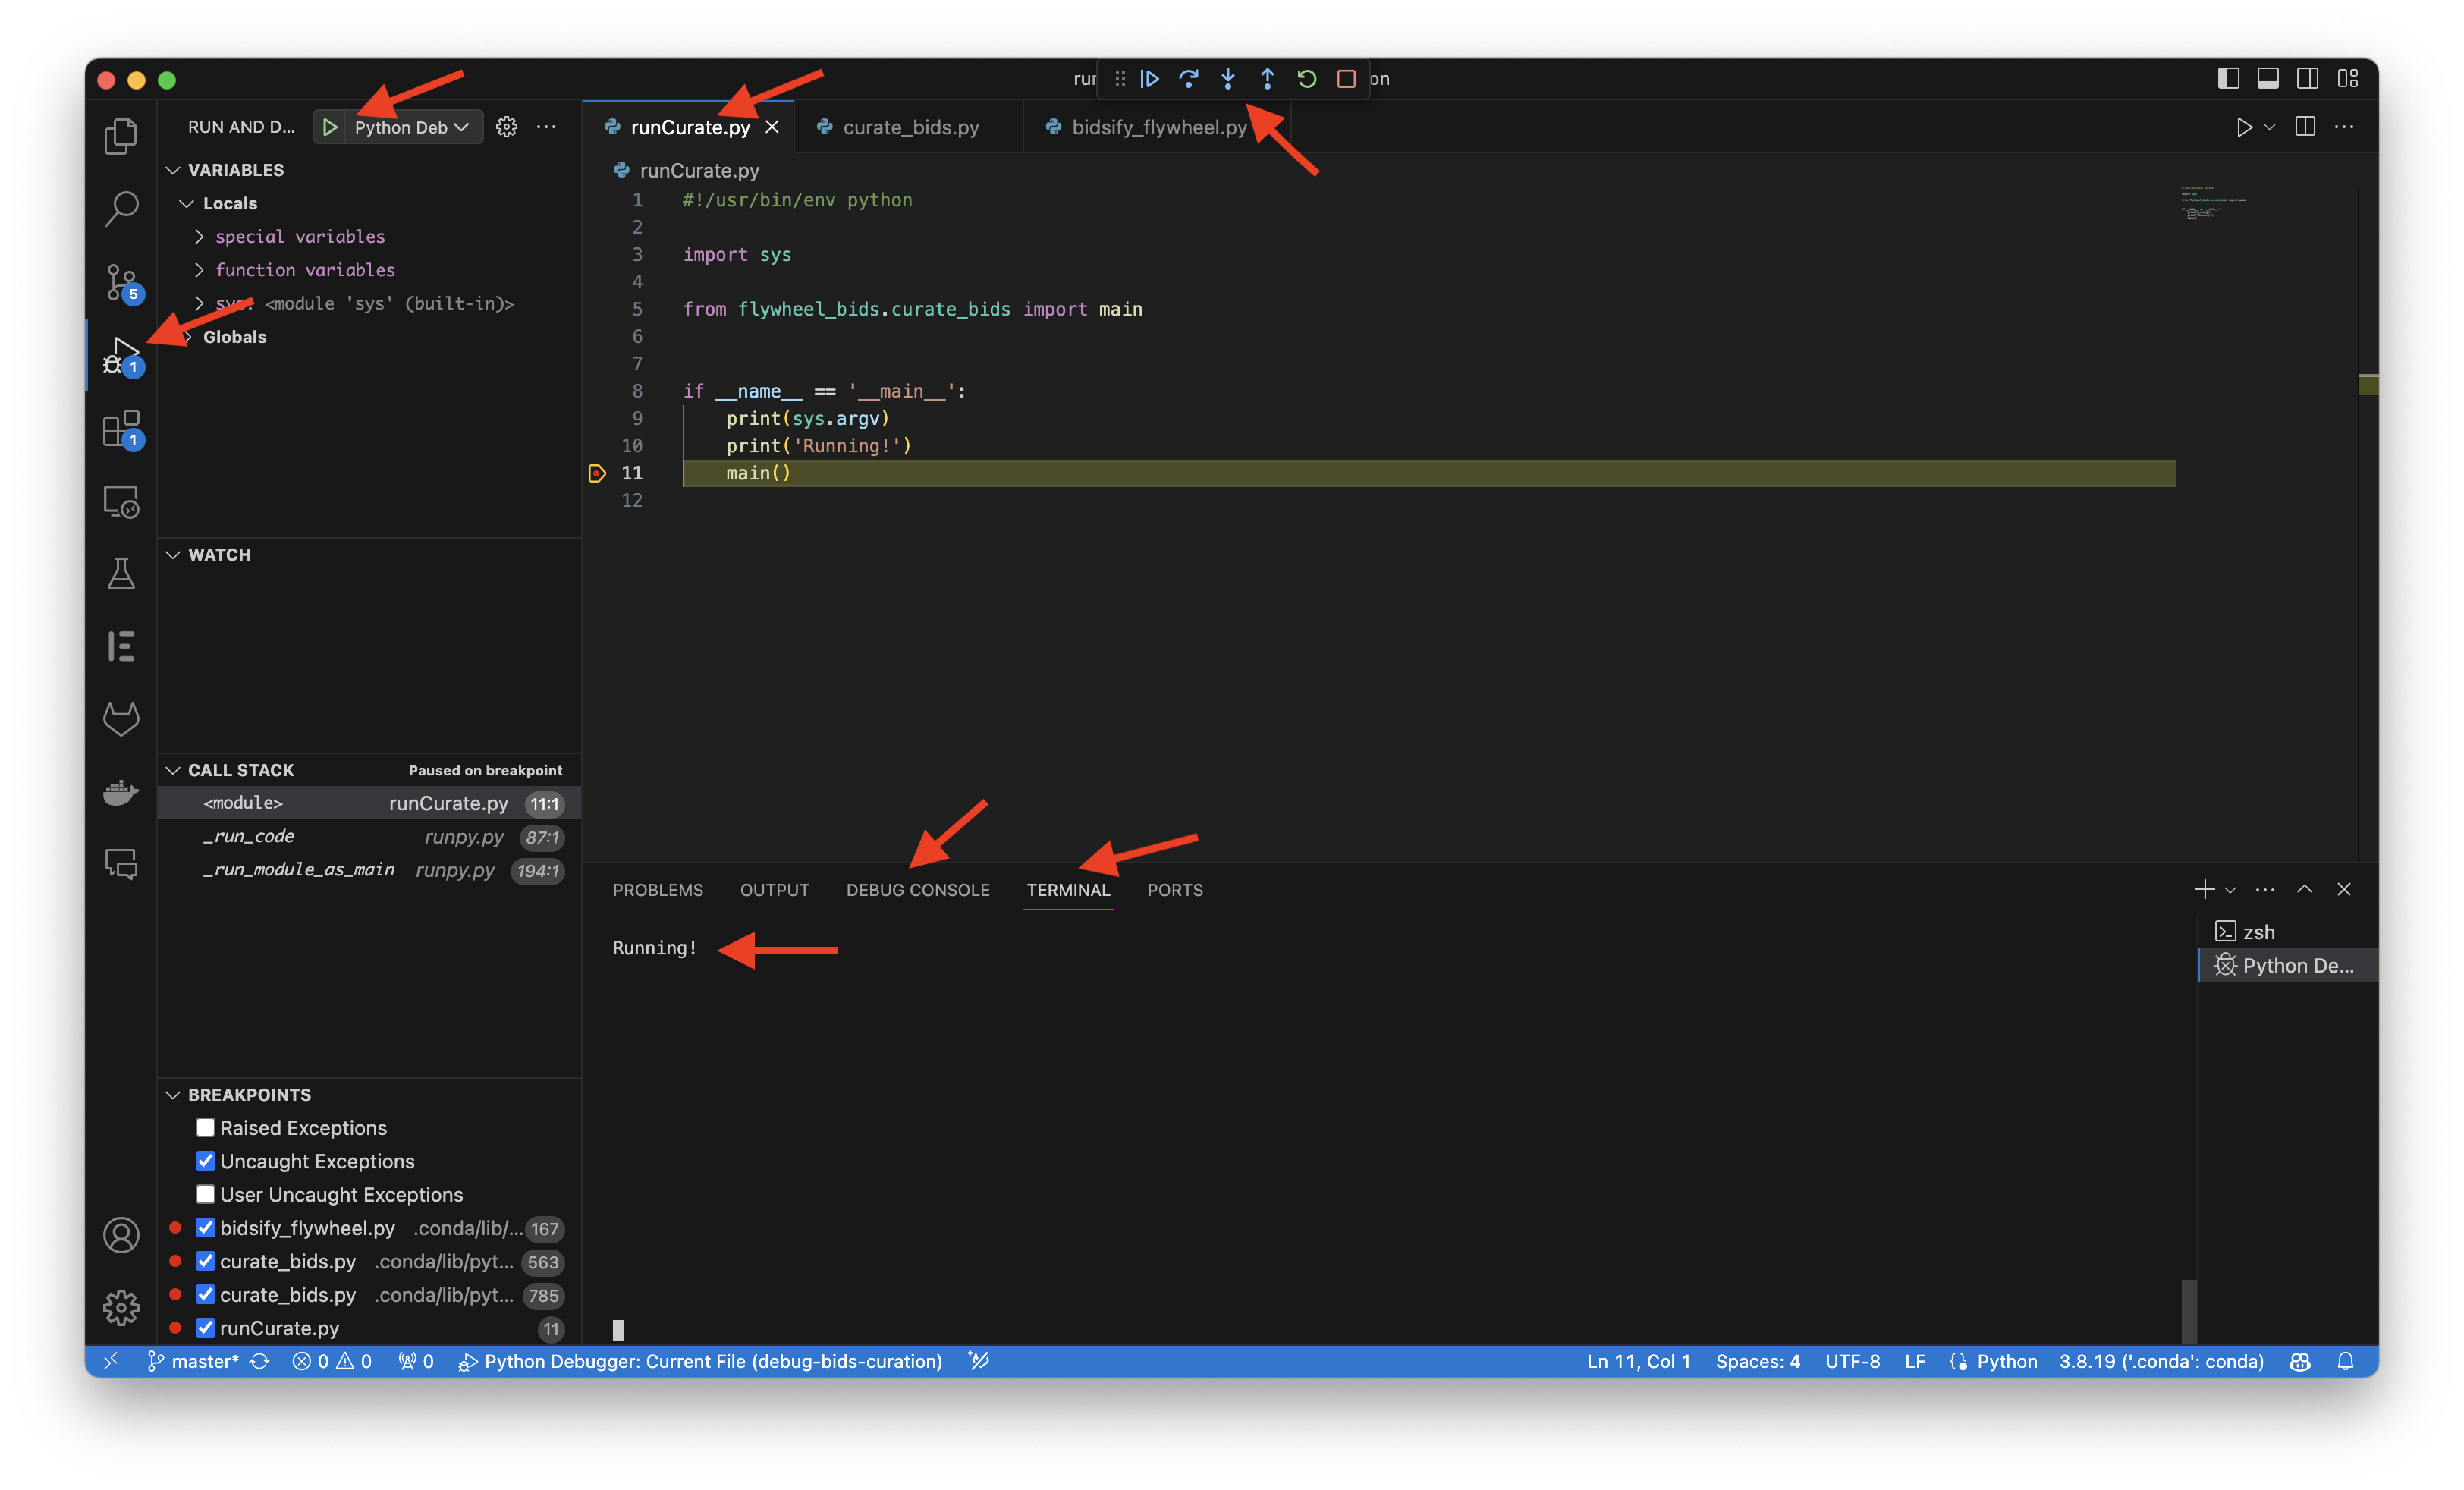This screenshot has width=2464, height=1490.
Task: Disable curate_bids.py line 563 breakpoint
Action: [x=205, y=1261]
